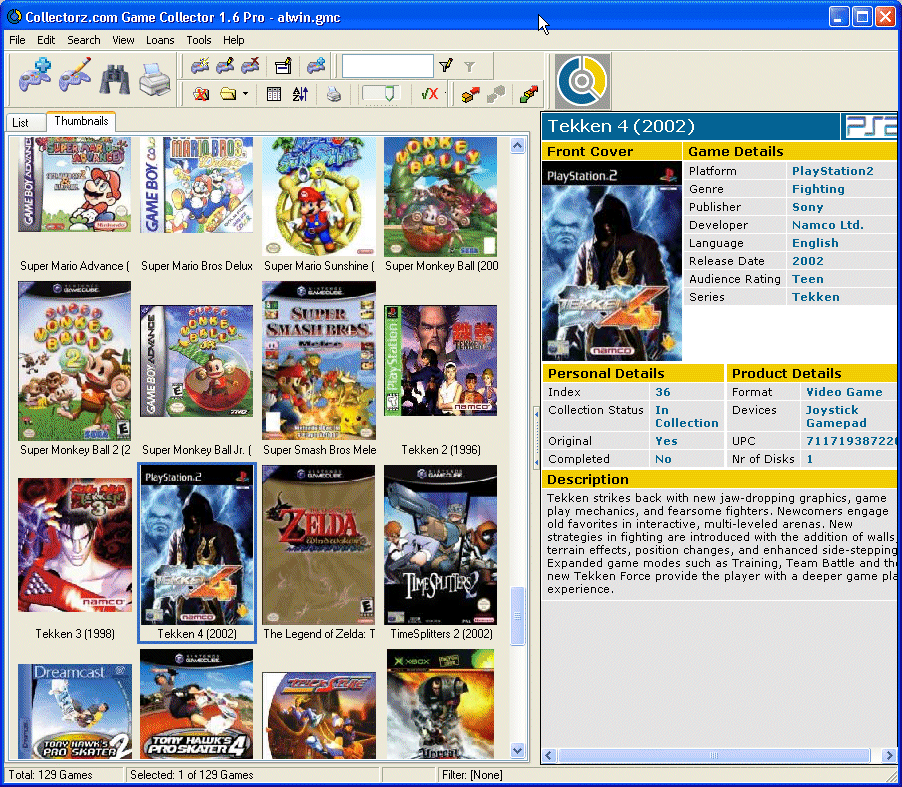Select TimeSplitters 2 (2002) thumbnail

coord(441,545)
